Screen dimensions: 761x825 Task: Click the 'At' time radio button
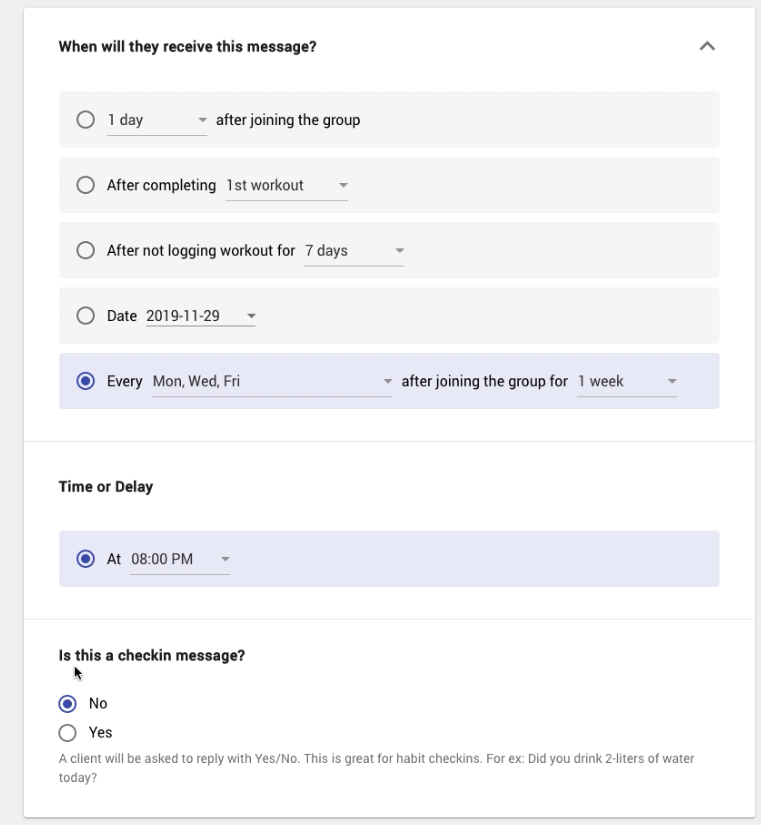[x=86, y=559]
